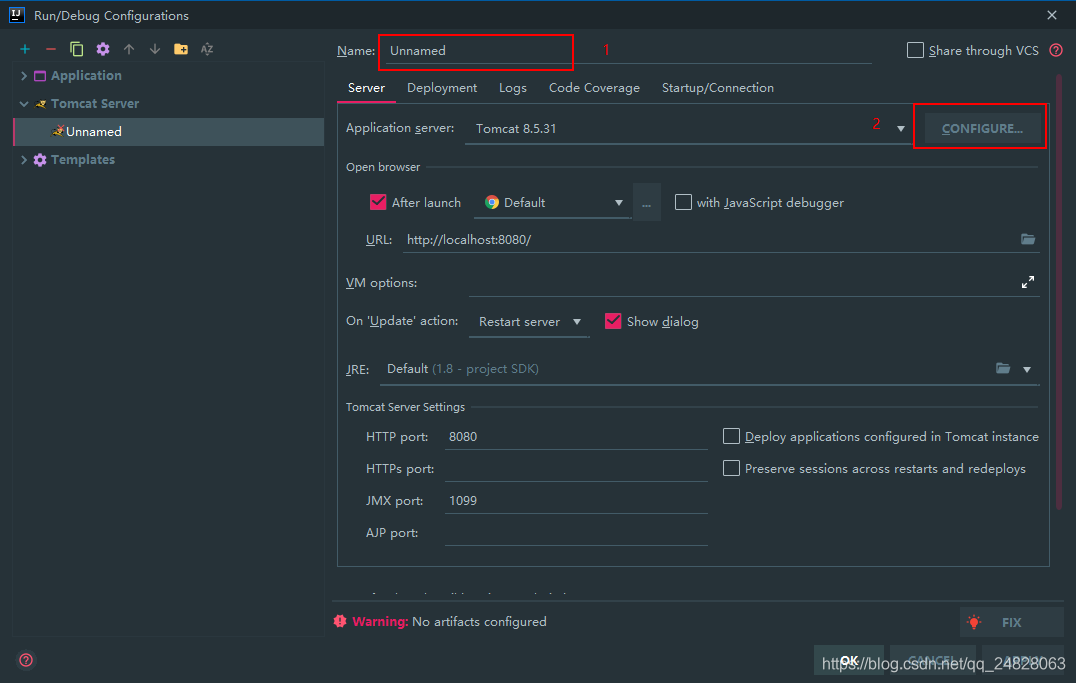Select the Unnamed configuration in the tree
Viewport: 1076px width, 683px height.
click(x=169, y=132)
